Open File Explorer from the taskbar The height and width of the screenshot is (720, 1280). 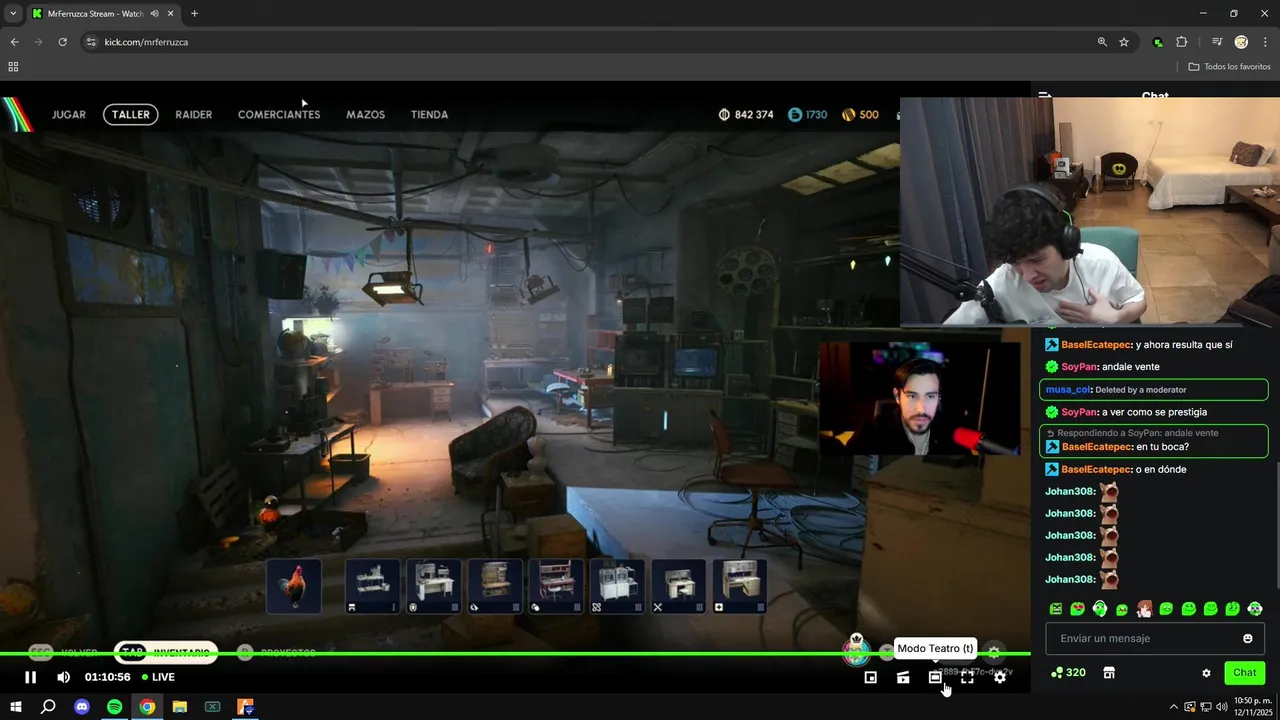[180, 707]
